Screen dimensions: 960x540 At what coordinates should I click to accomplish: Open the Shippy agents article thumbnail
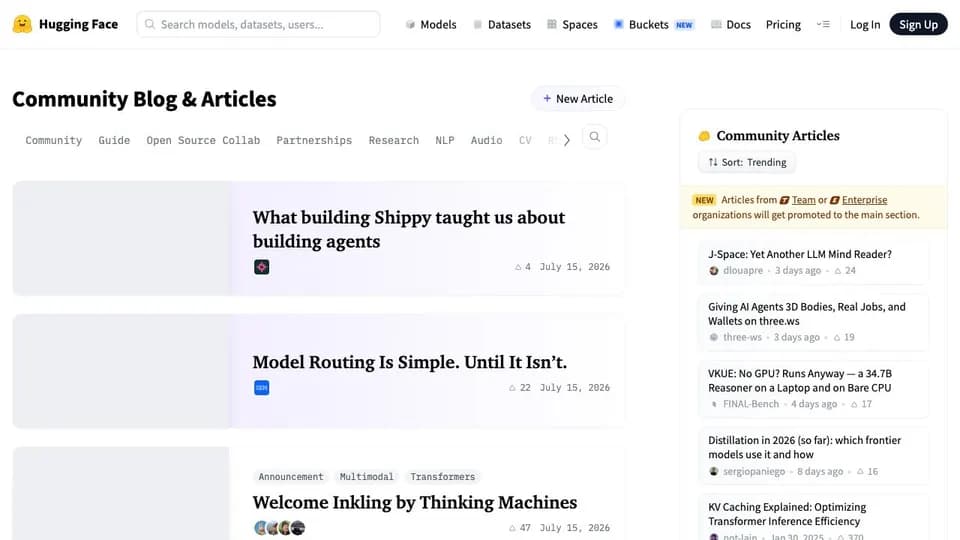(122, 238)
